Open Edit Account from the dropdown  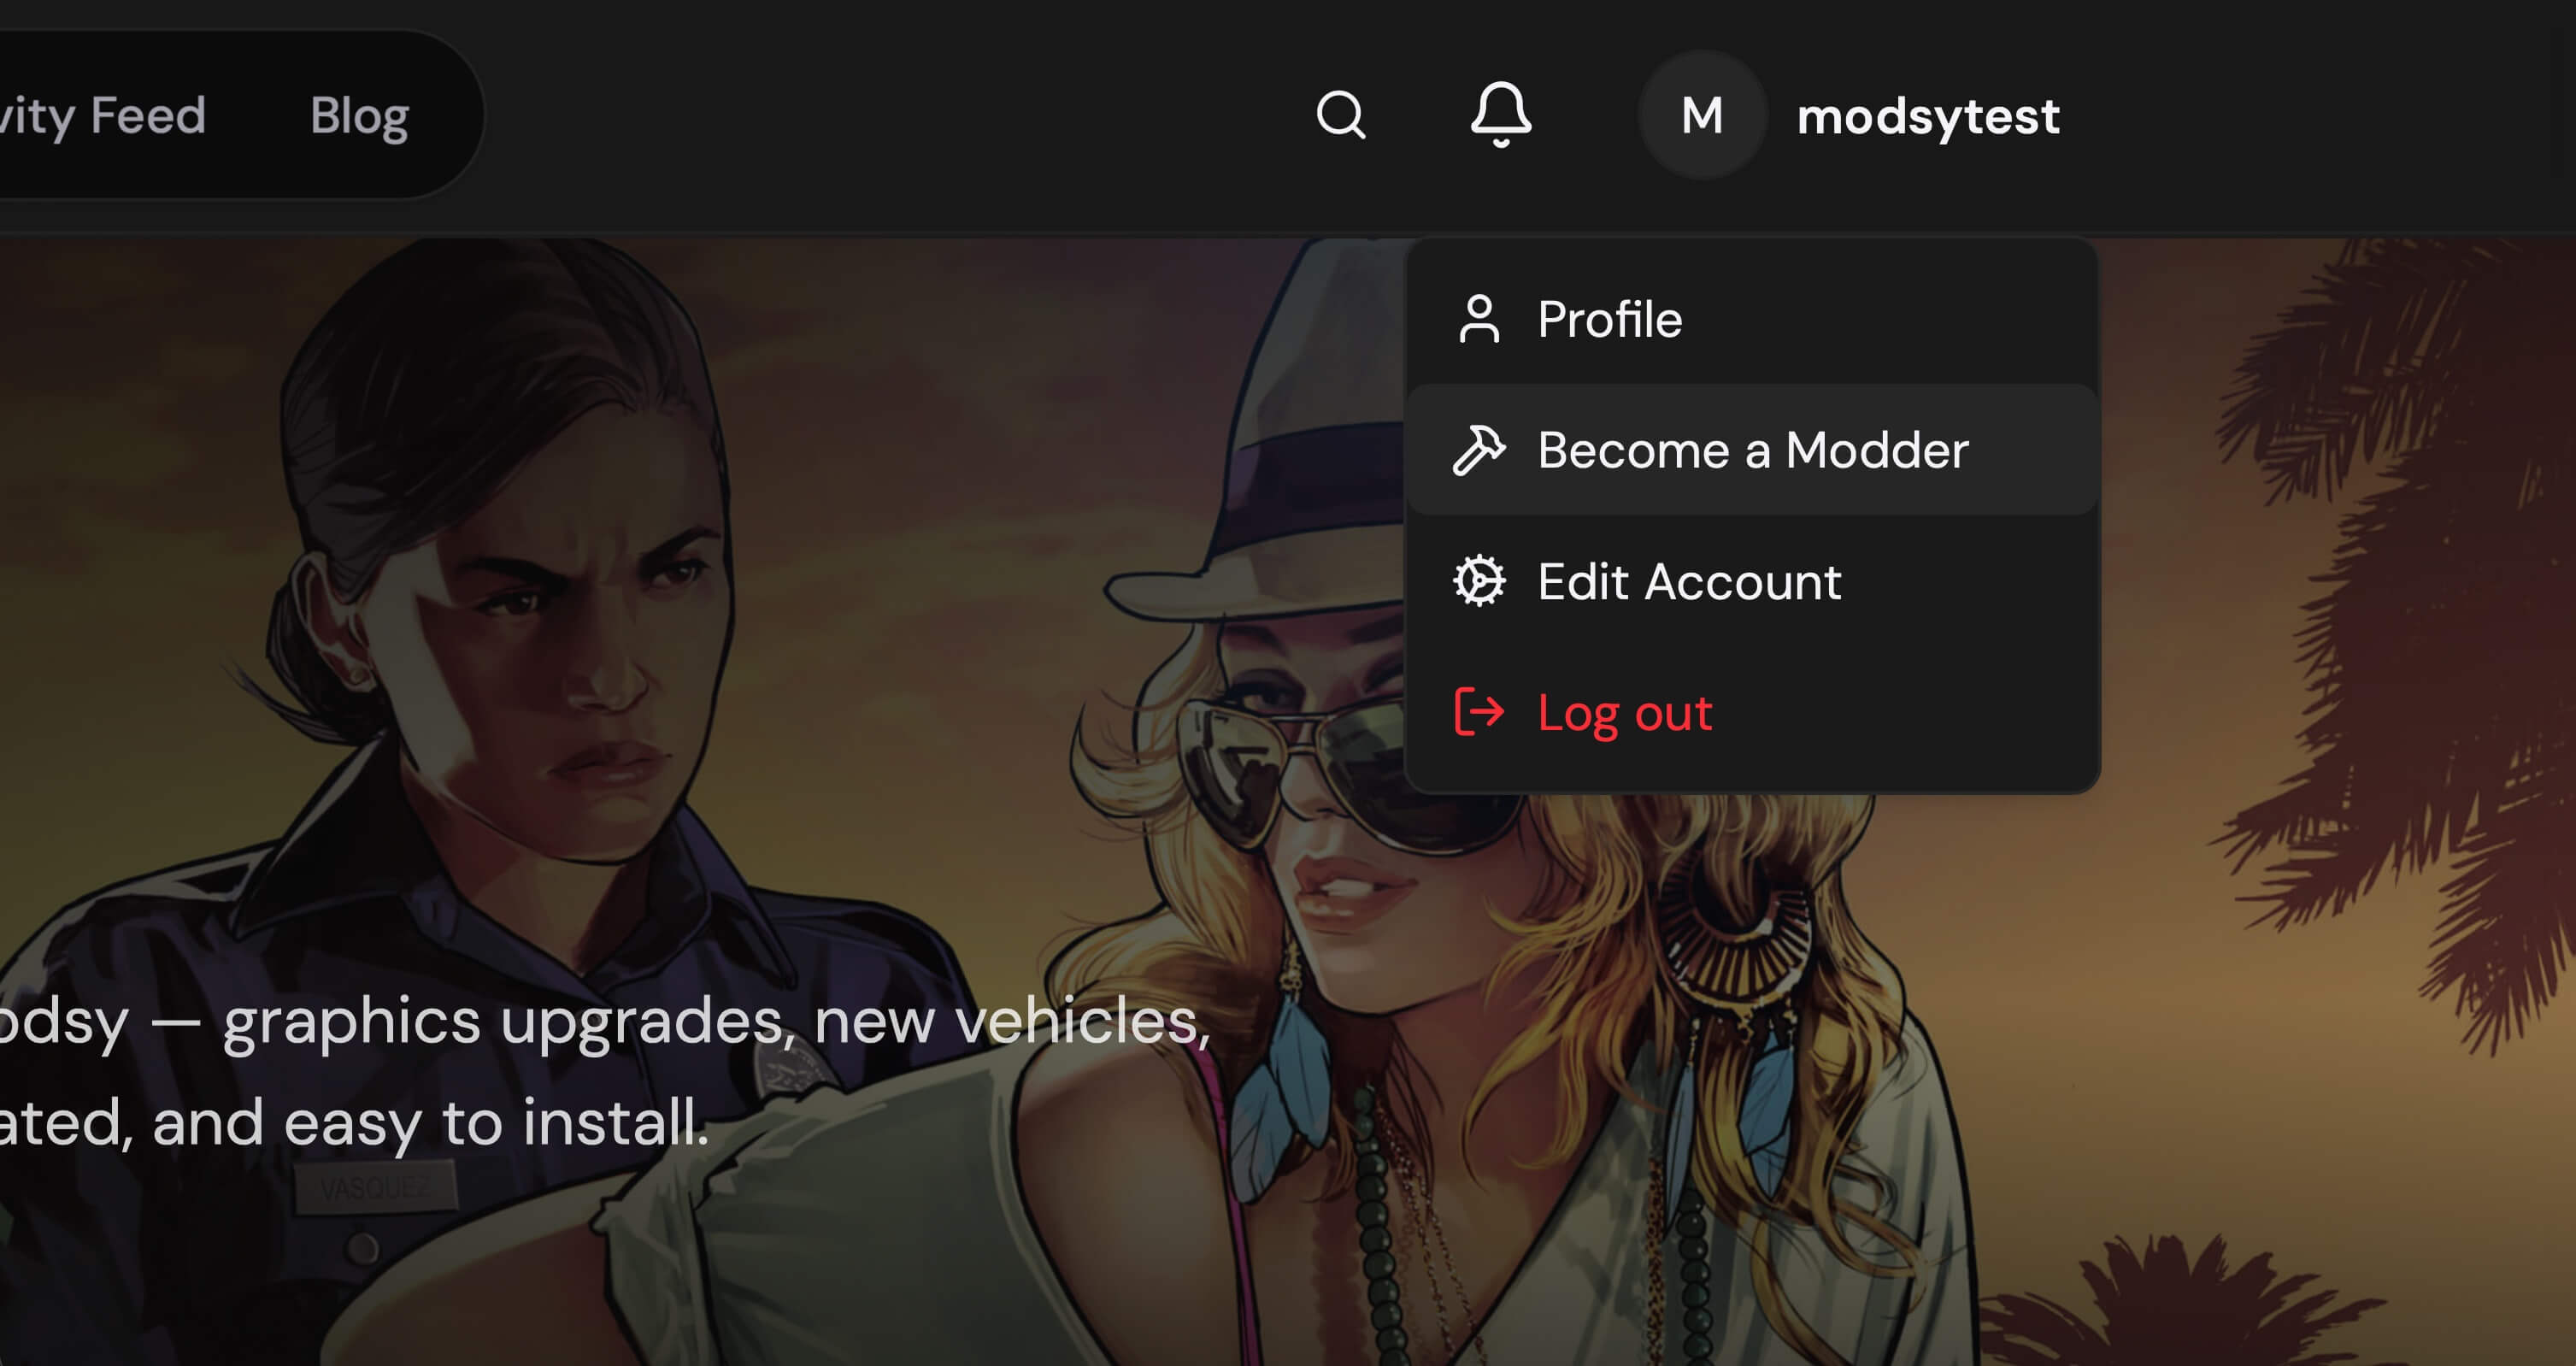coord(1752,581)
